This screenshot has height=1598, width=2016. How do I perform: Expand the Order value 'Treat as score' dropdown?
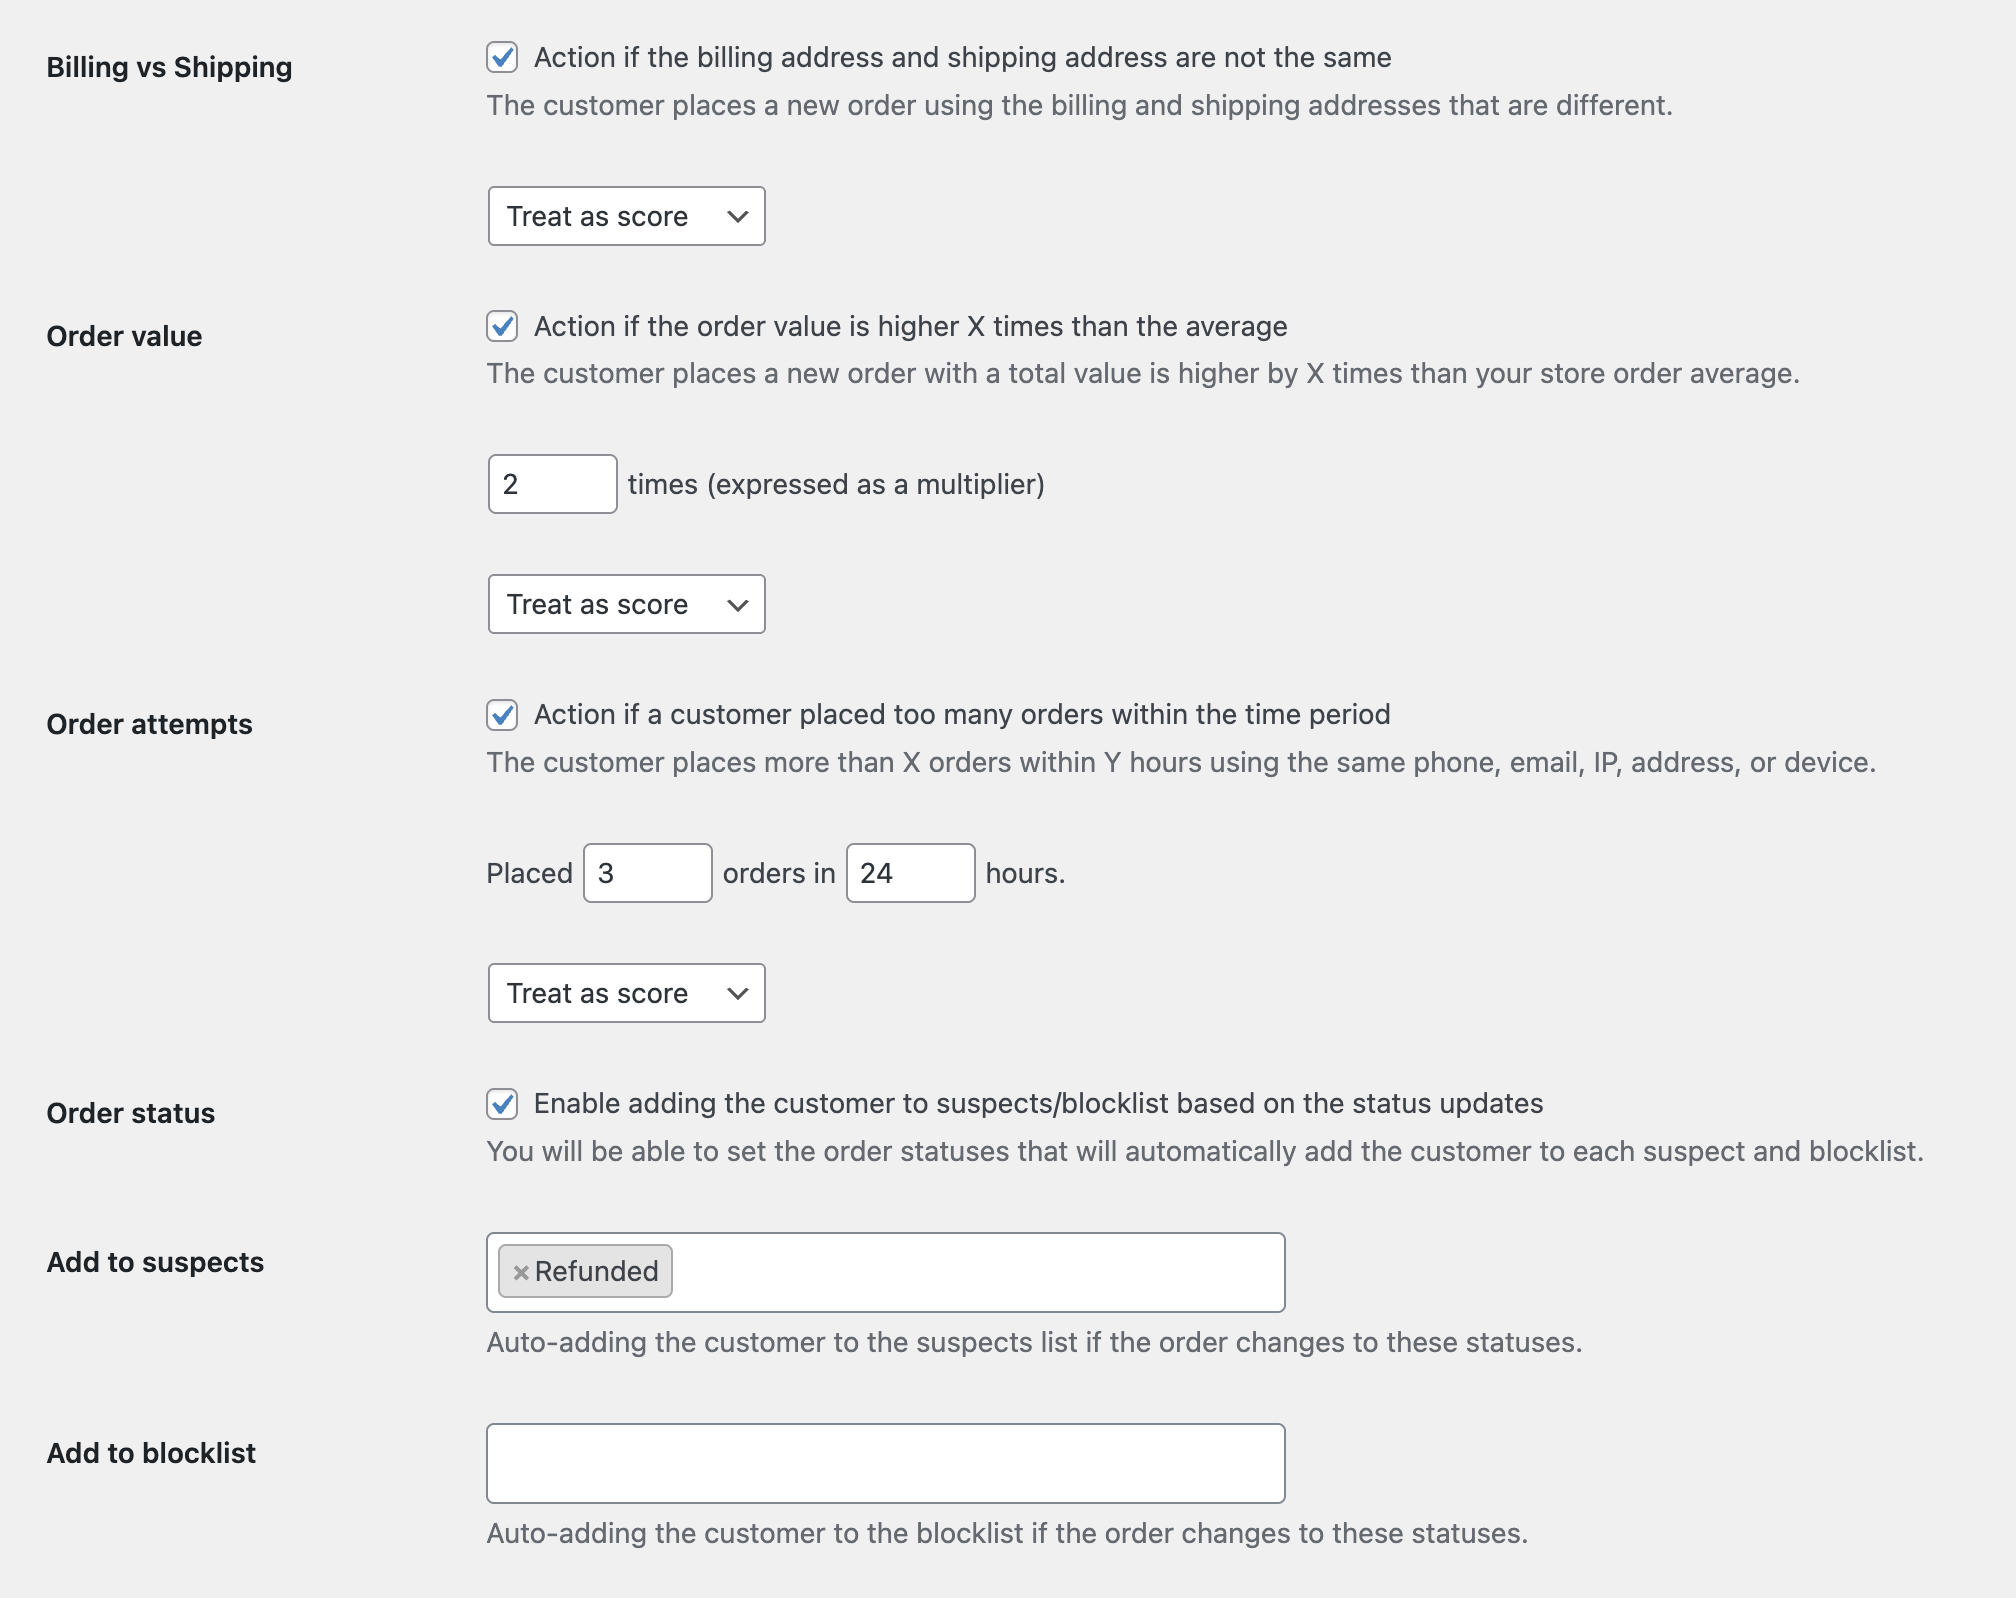(x=627, y=604)
